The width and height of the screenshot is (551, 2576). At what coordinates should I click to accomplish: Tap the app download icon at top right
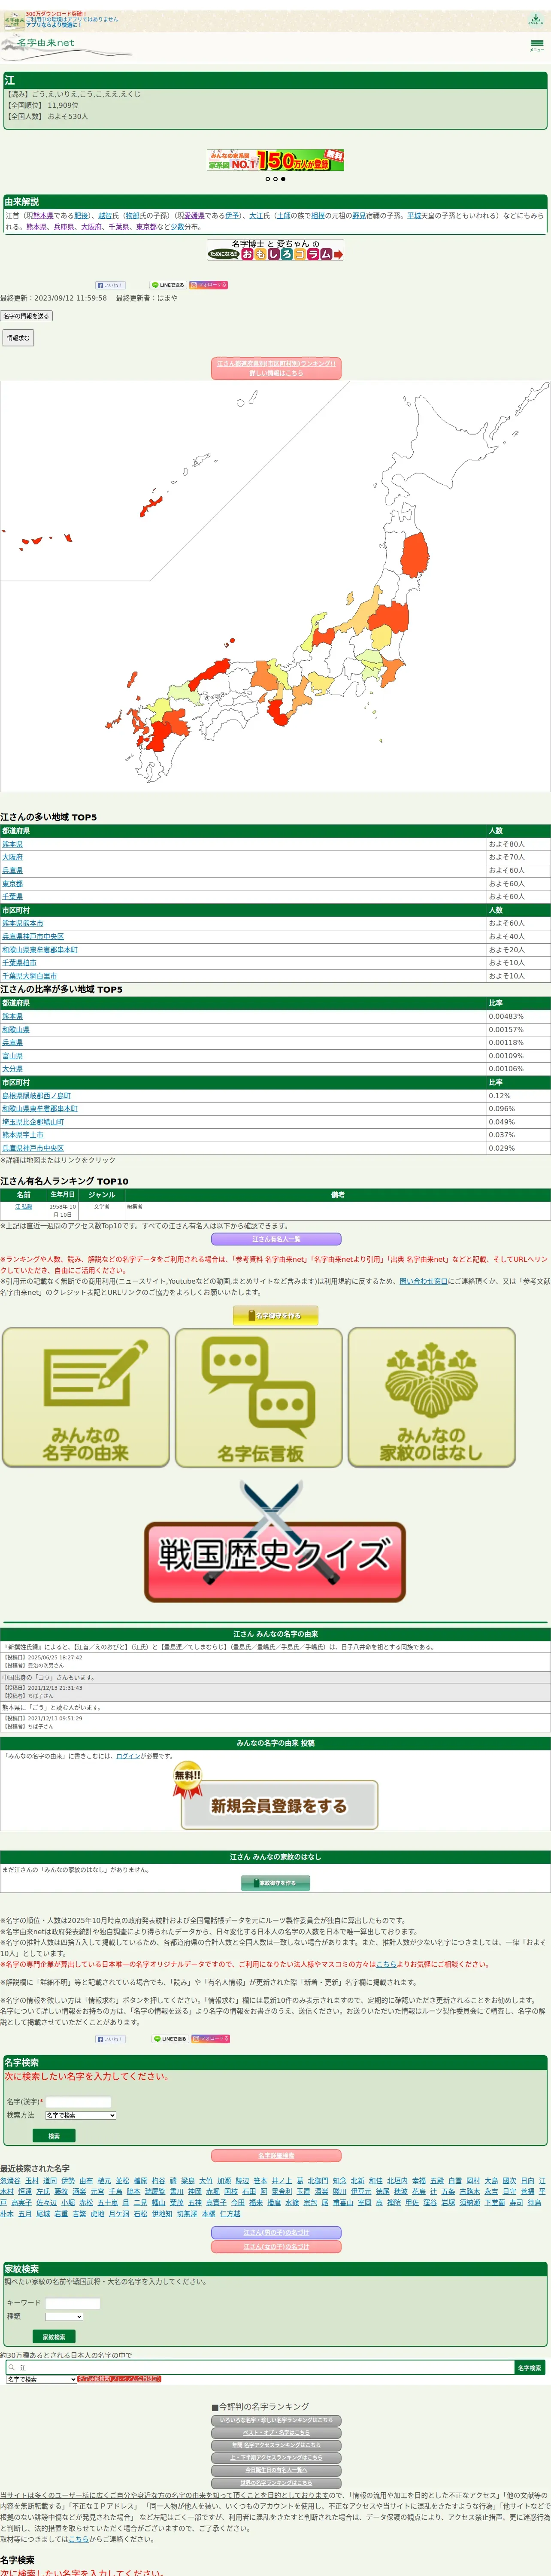(536, 19)
